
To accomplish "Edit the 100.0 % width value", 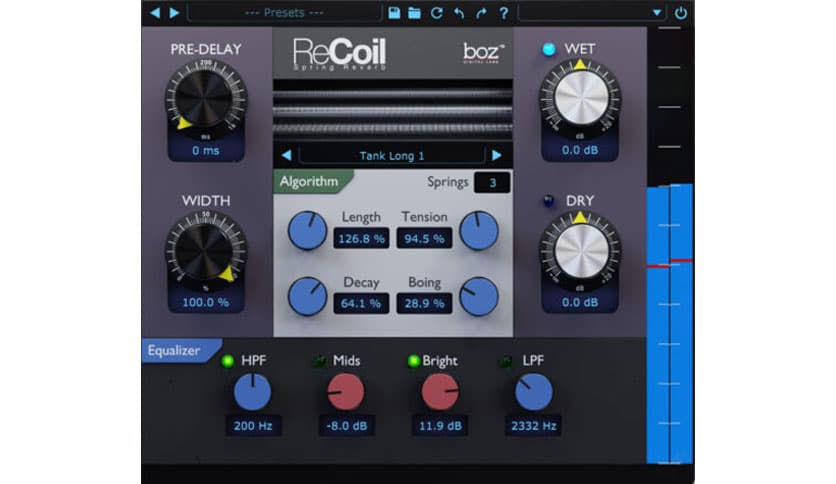I will pos(206,302).
